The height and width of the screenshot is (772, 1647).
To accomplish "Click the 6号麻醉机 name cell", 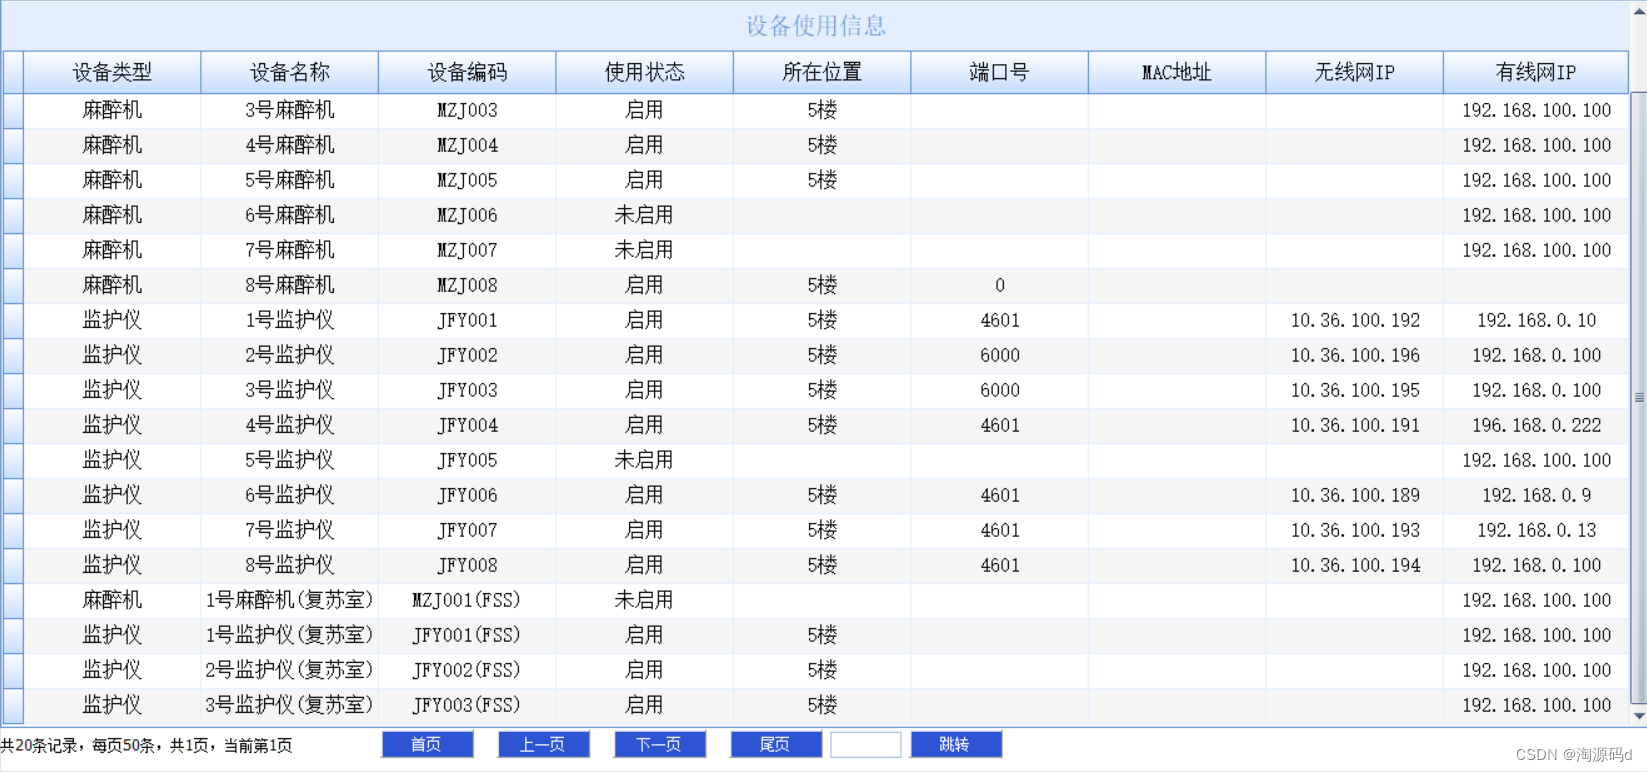I will 290,215.
